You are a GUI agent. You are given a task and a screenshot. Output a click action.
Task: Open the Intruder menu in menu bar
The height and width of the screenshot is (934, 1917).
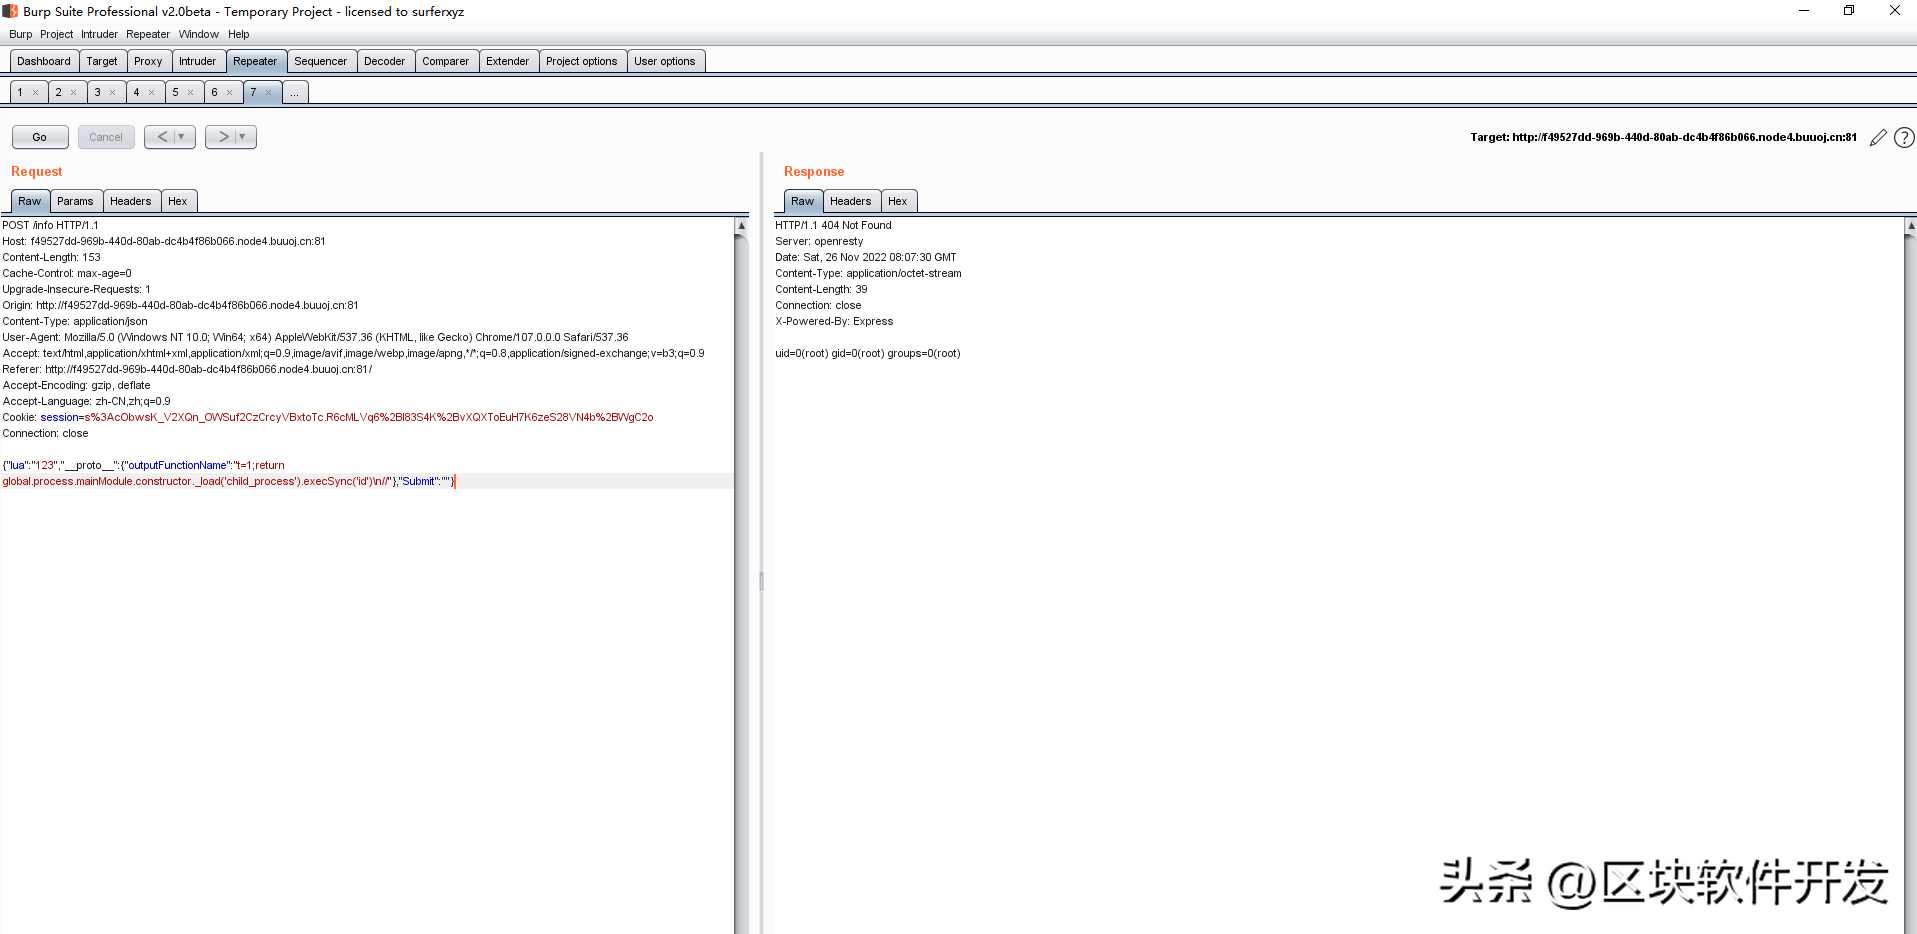(99, 34)
